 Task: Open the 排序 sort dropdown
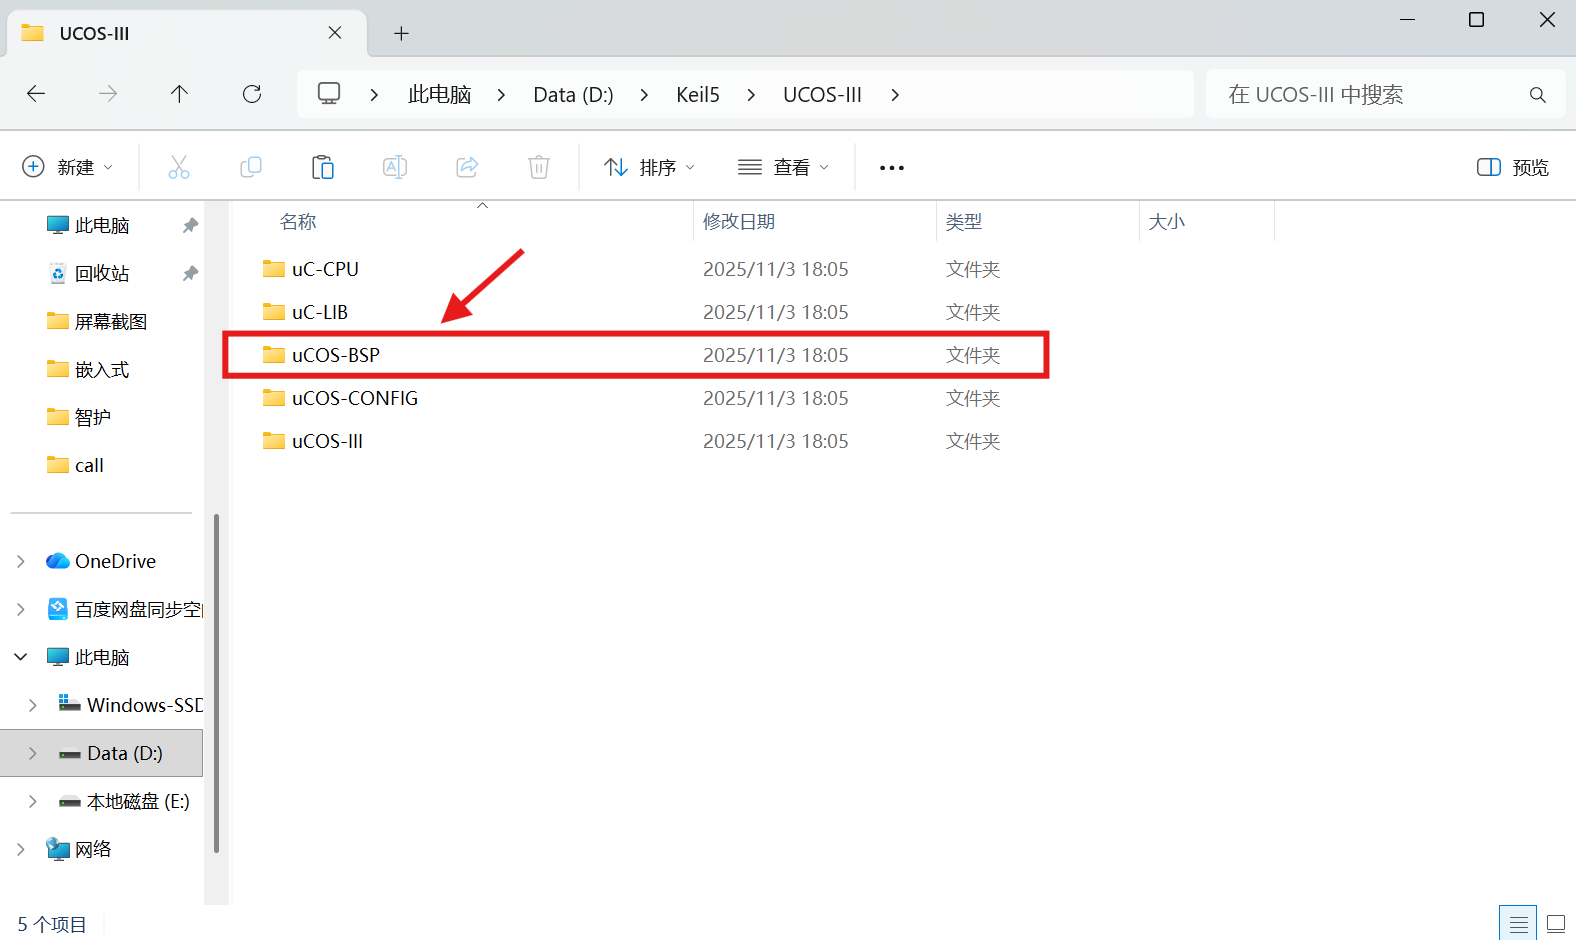tap(649, 167)
